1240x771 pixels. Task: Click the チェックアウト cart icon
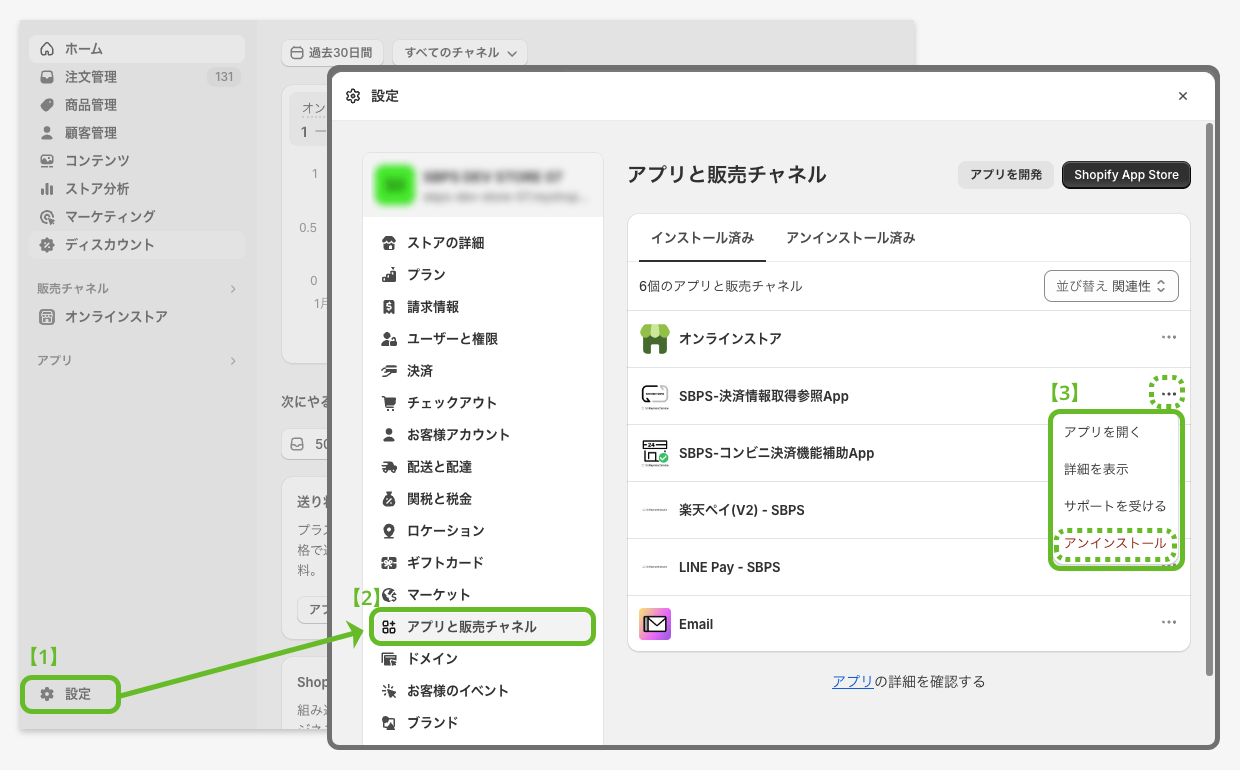click(389, 403)
